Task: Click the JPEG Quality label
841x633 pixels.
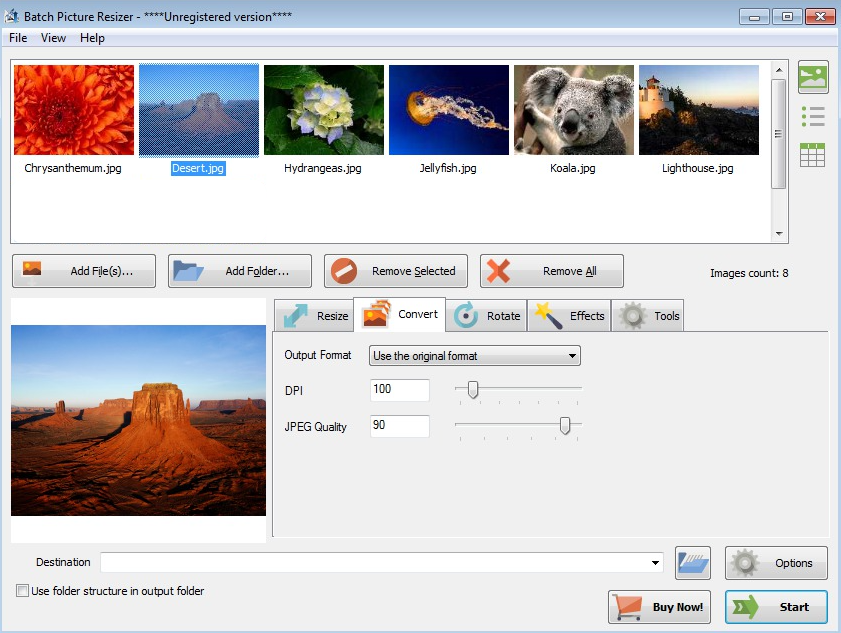Action: click(315, 427)
